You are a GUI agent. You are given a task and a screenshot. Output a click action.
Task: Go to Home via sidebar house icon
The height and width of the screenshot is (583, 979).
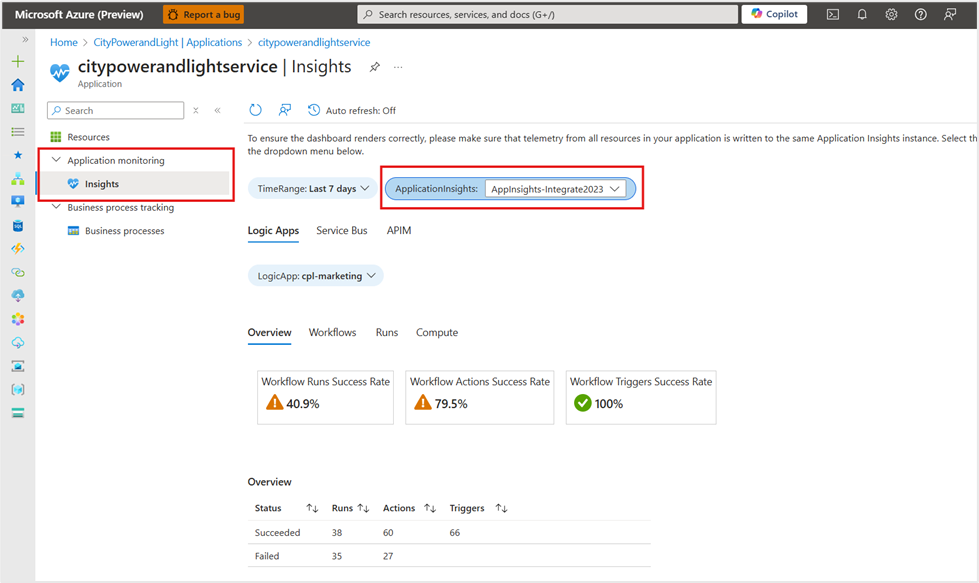click(18, 85)
